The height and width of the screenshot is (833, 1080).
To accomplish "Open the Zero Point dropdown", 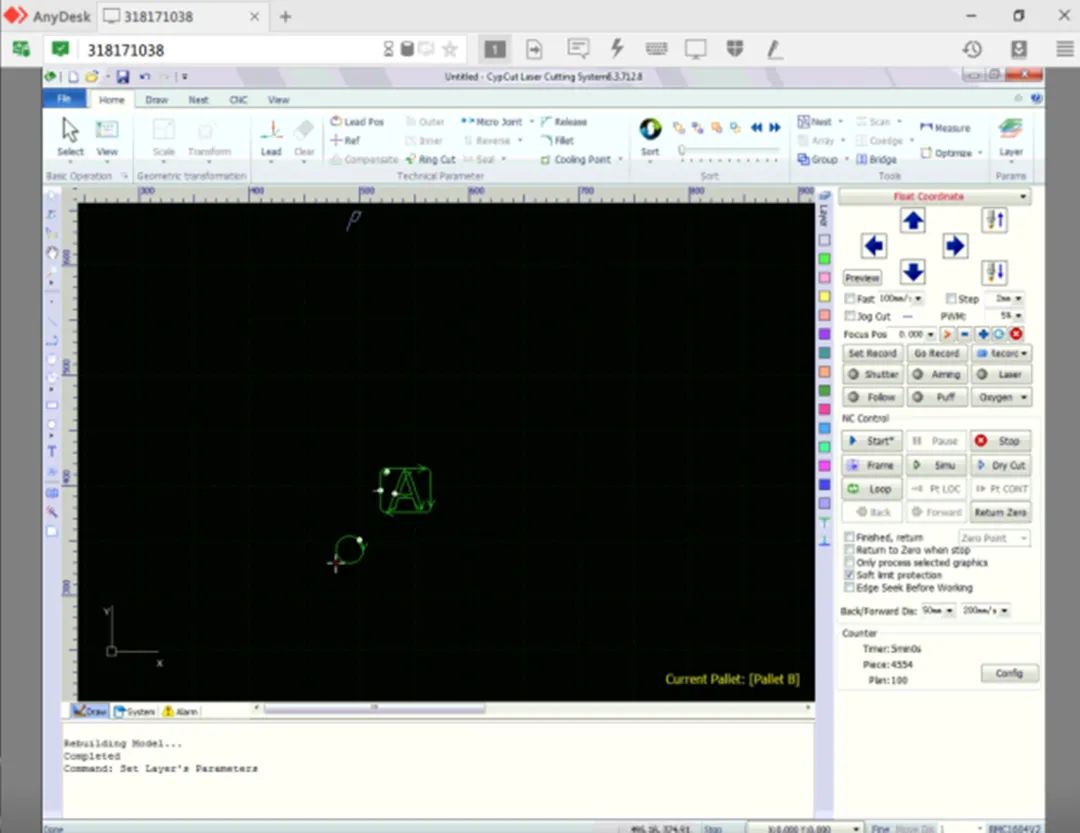I will click(x=1024, y=538).
